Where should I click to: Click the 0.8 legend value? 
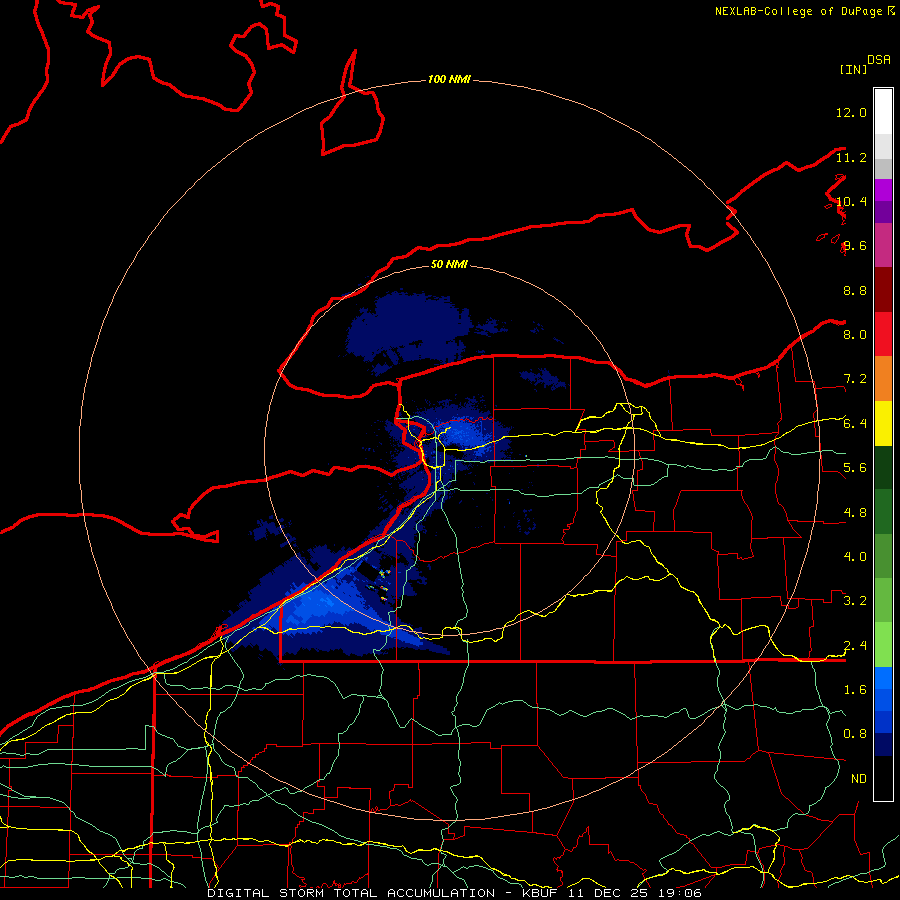[855, 734]
